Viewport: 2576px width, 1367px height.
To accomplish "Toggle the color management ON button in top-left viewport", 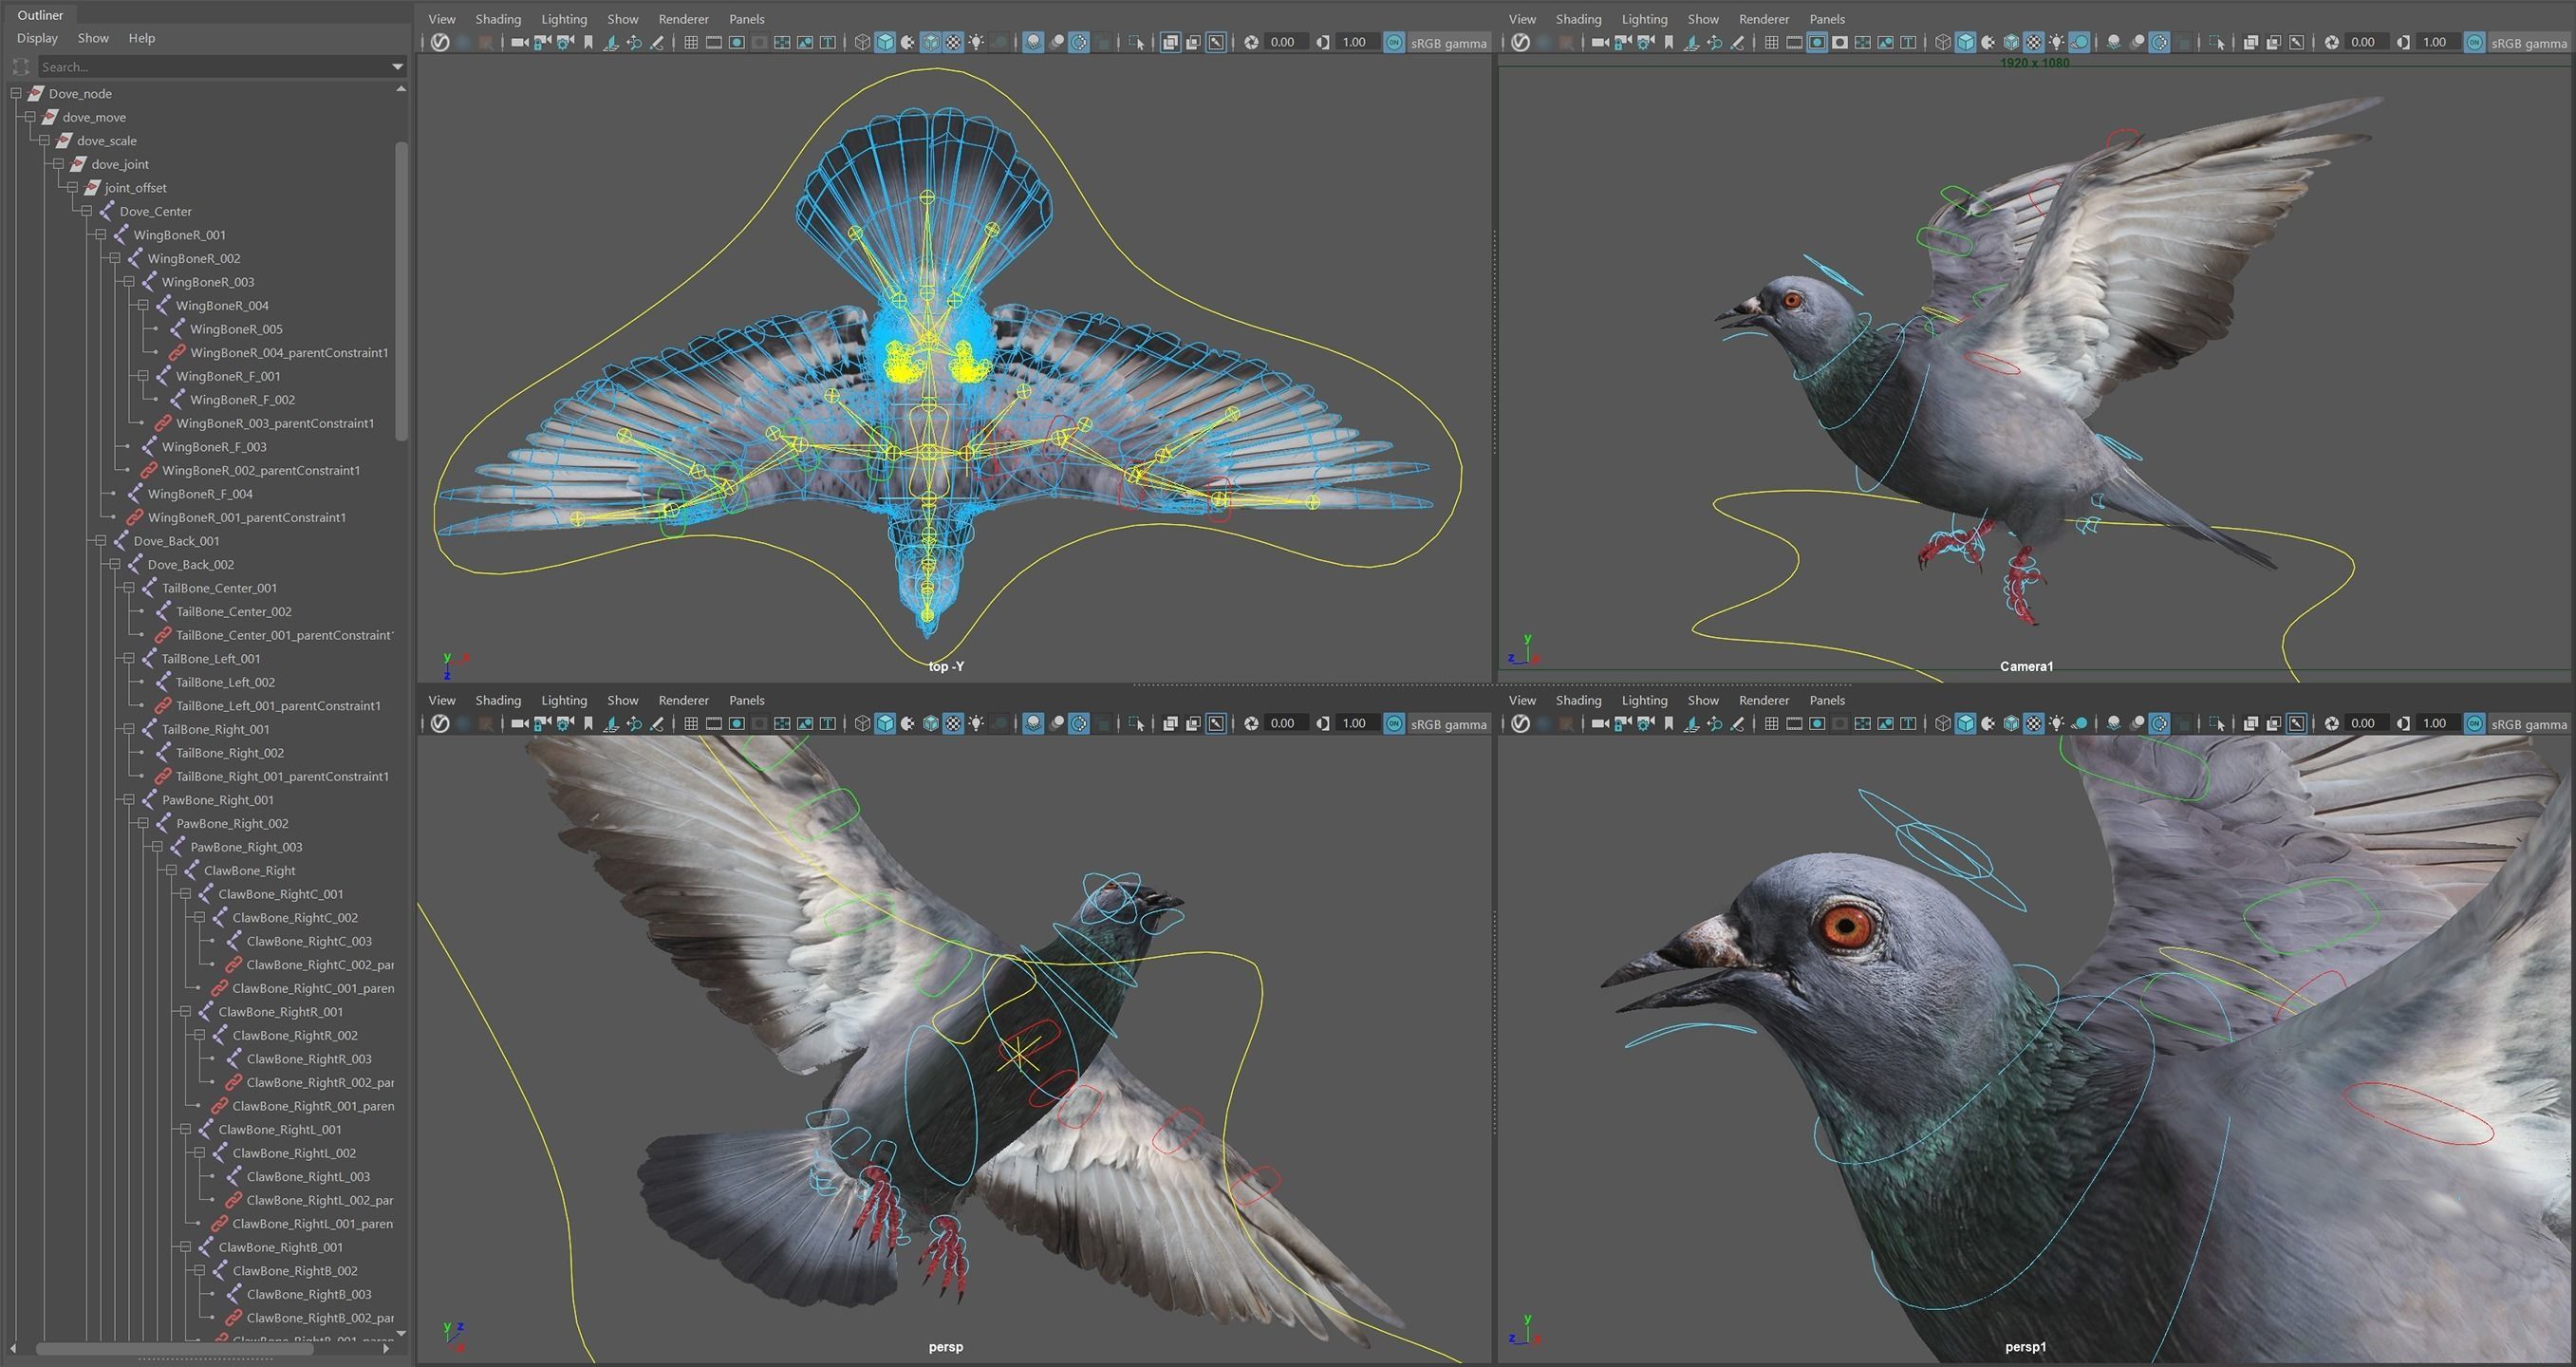I will 1393,42.
